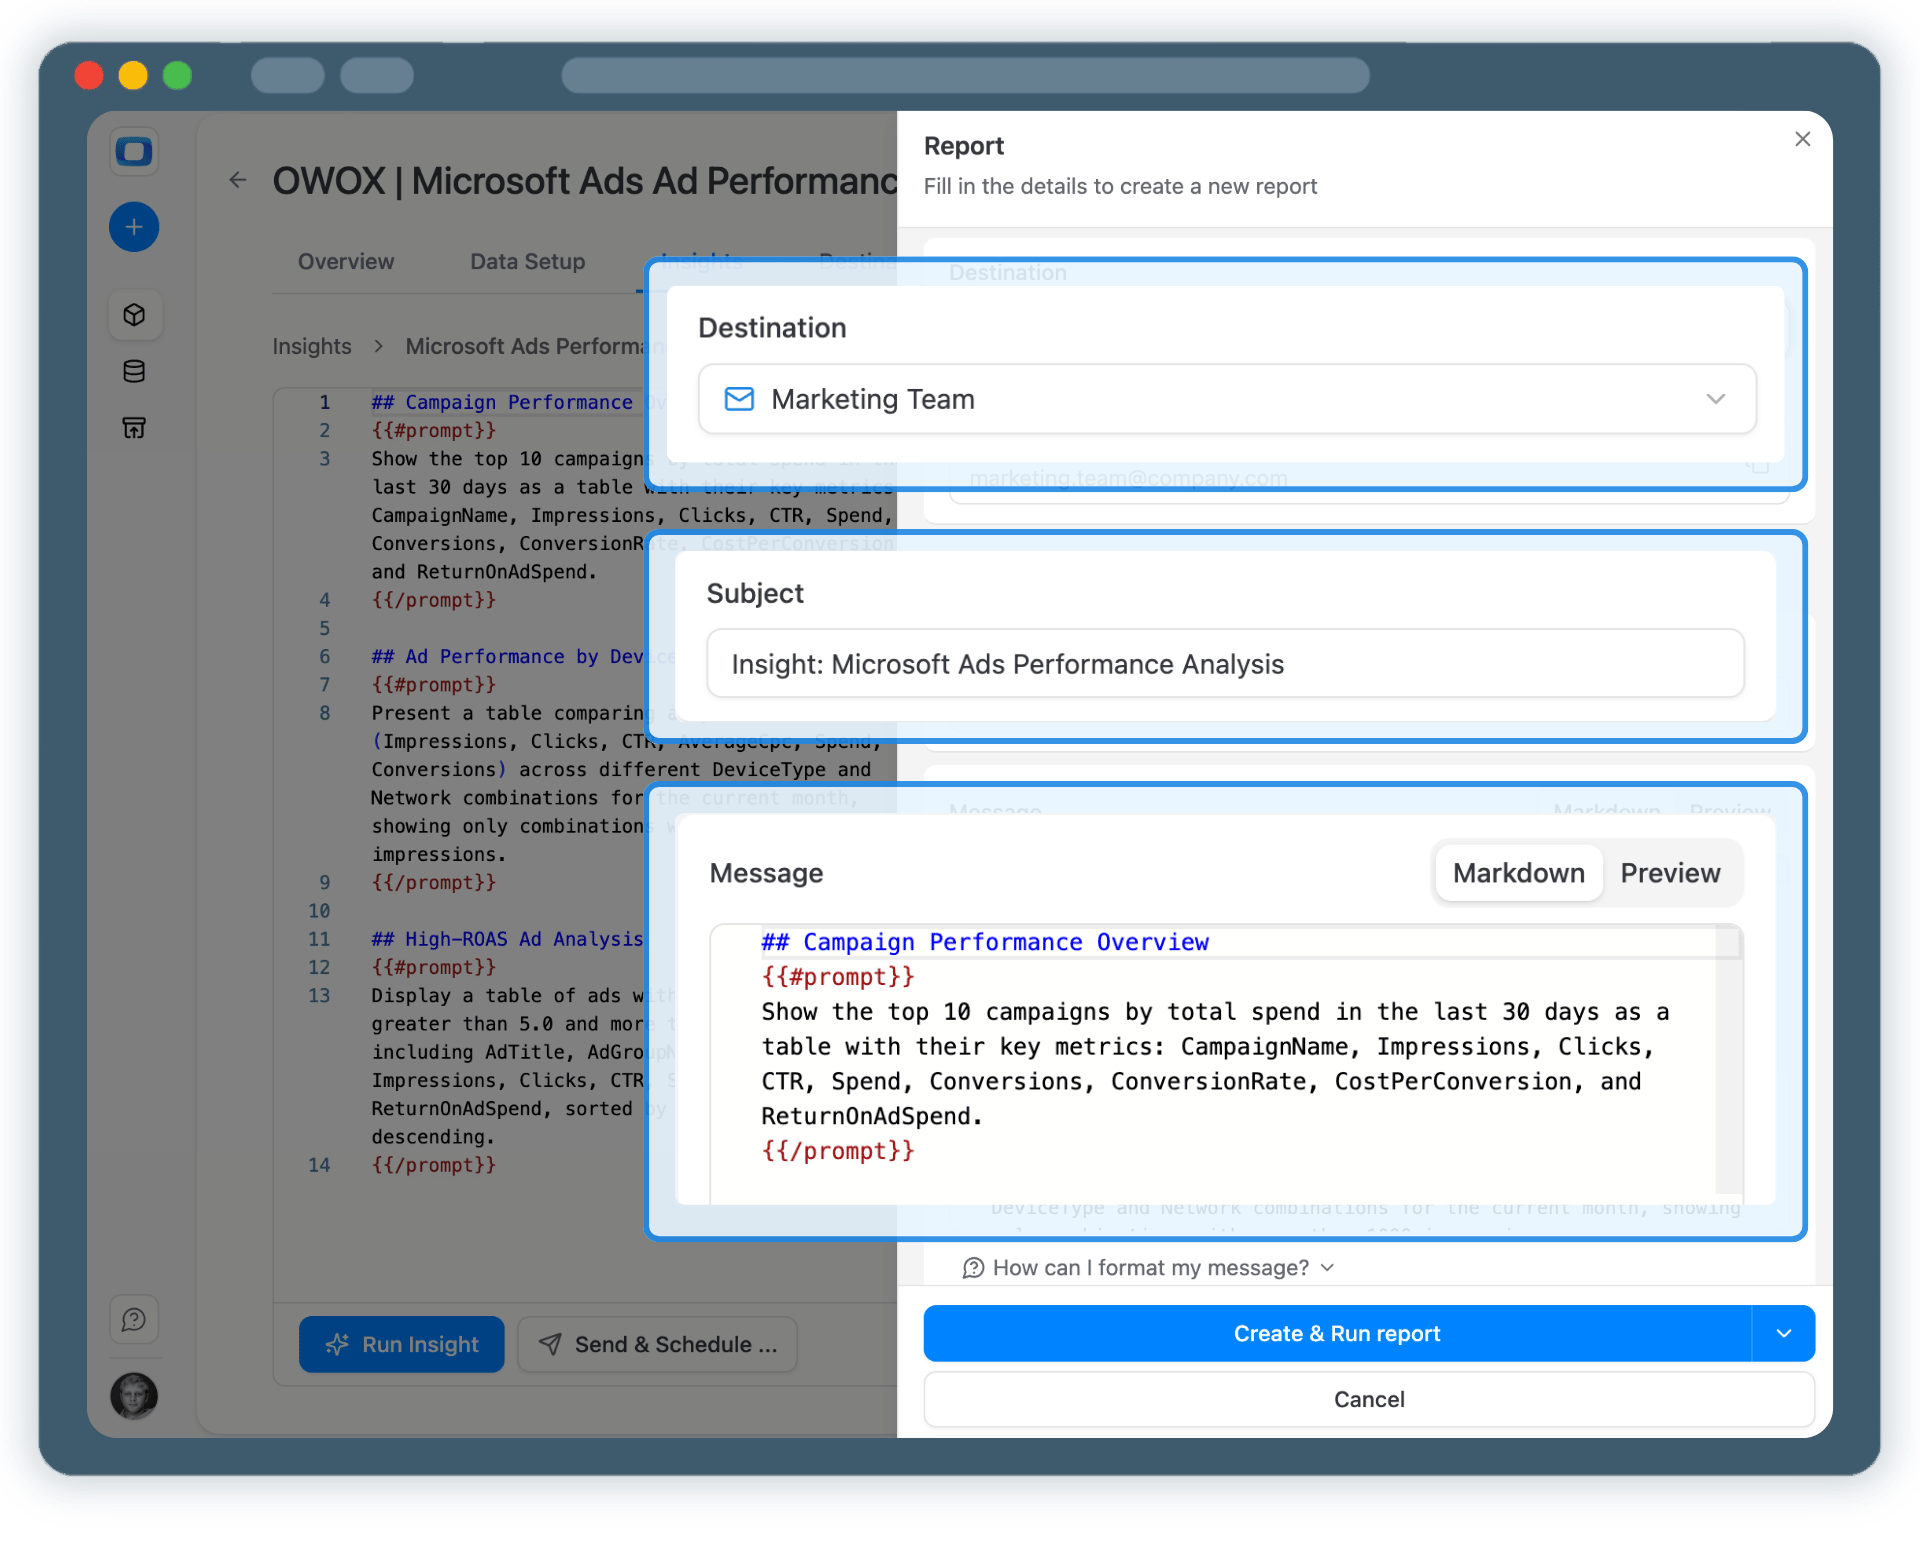This screenshot has width=1920, height=1562.
Task: Open the Overview tab
Action: click(345, 261)
